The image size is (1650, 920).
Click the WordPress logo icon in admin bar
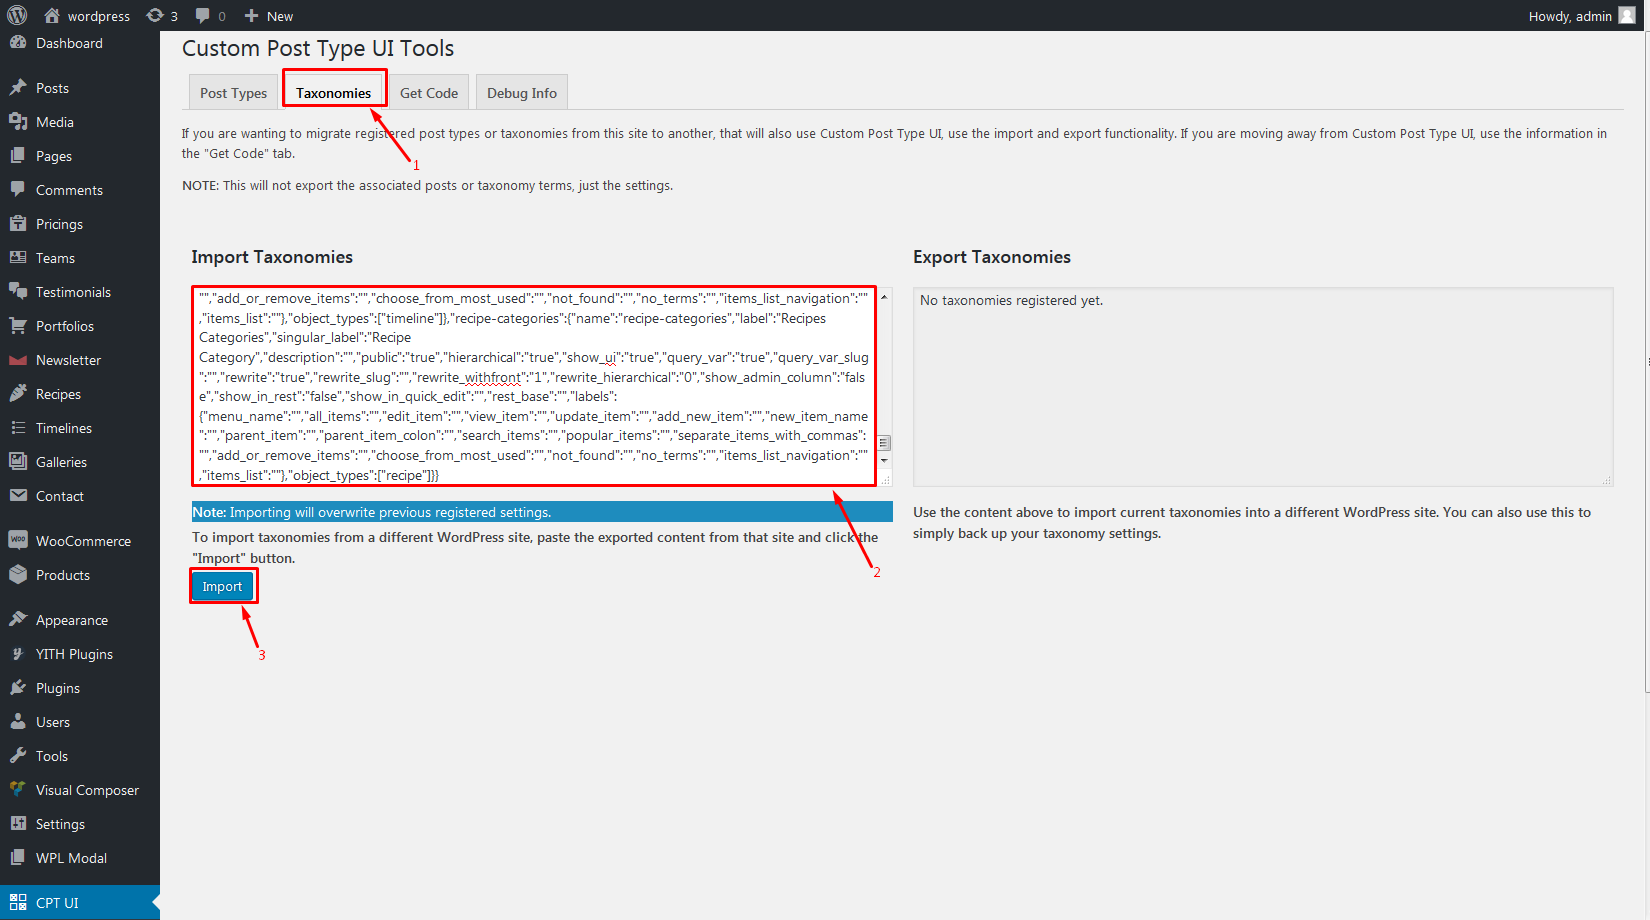pyautogui.click(x=17, y=15)
